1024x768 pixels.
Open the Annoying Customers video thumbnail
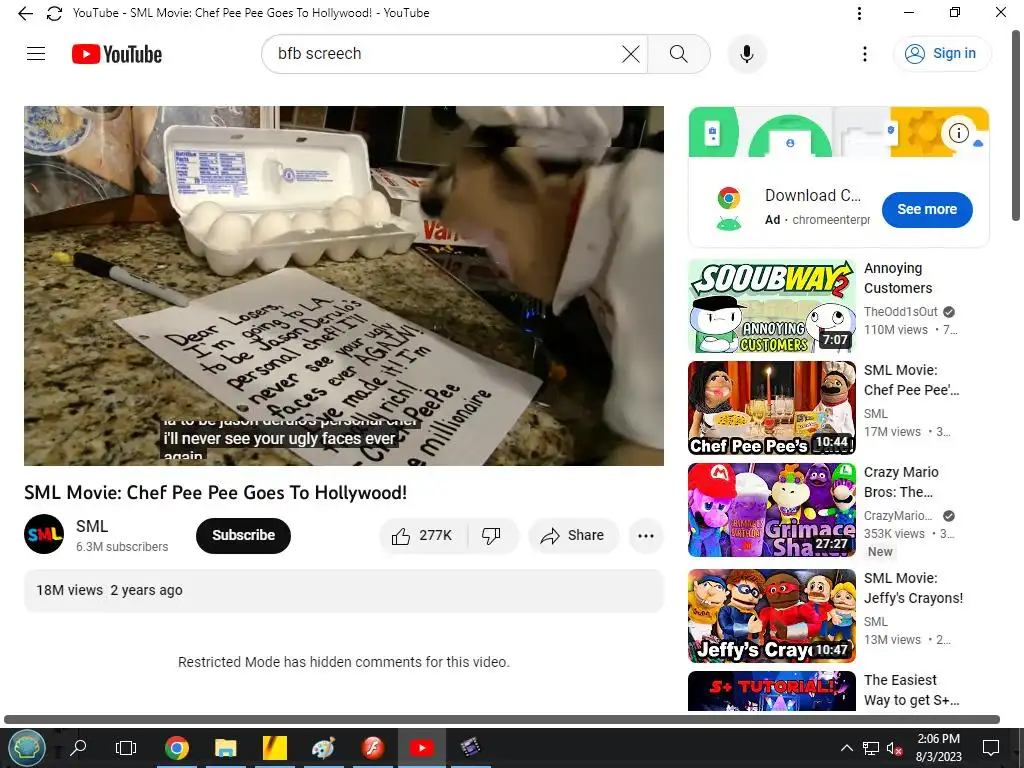tap(772, 306)
